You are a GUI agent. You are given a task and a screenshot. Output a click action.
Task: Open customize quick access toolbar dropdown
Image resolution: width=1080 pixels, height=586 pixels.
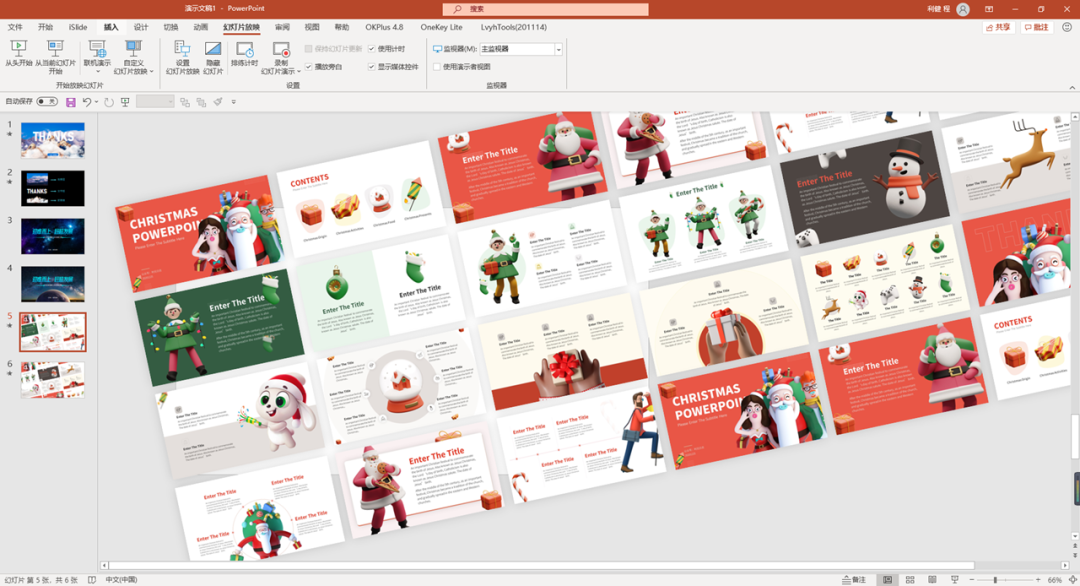click(x=233, y=102)
